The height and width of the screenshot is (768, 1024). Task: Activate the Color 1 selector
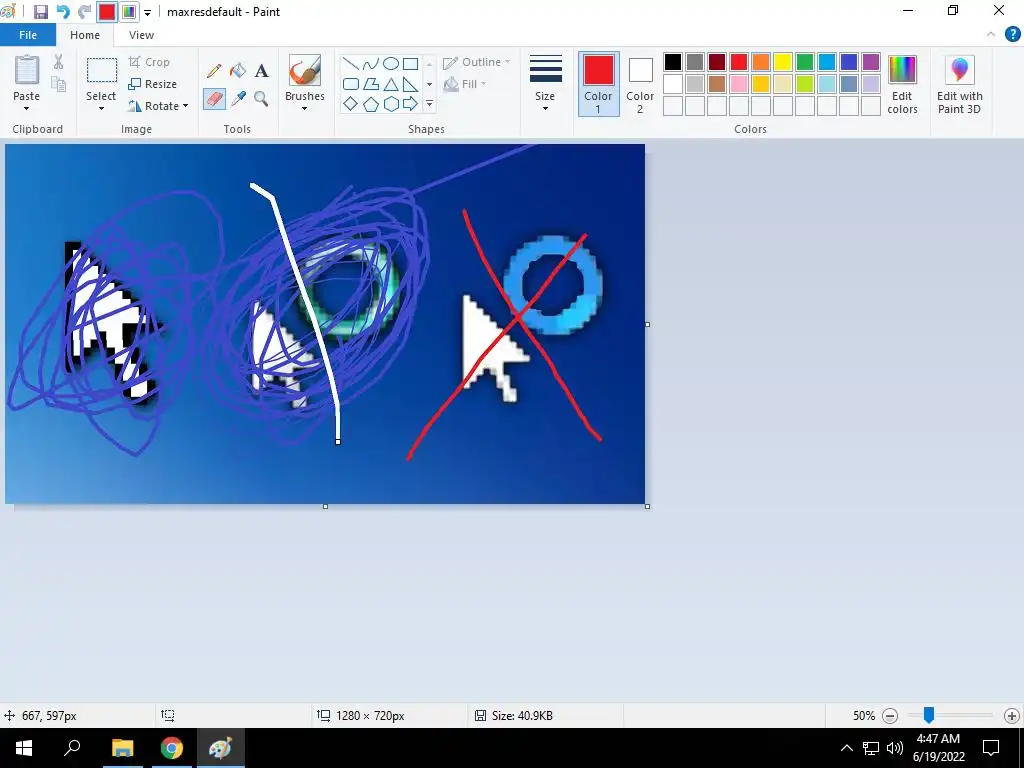(598, 84)
